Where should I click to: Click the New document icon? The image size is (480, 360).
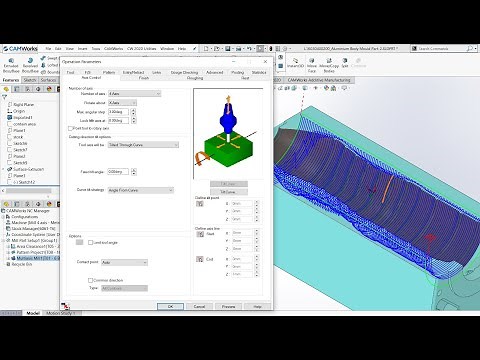pyautogui.click(x=206, y=49)
